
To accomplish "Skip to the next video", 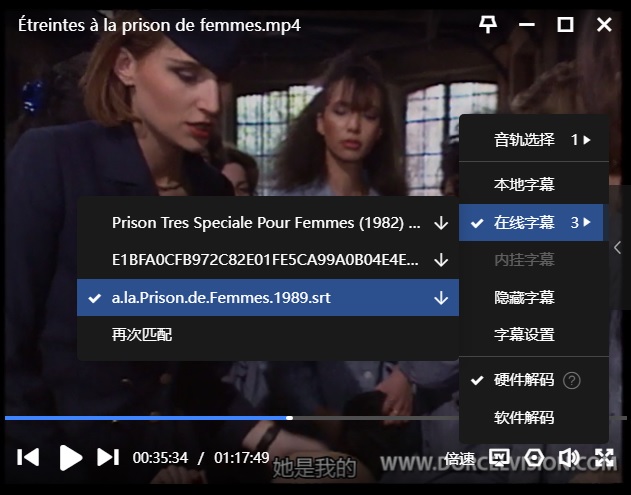I will point(108,458).
